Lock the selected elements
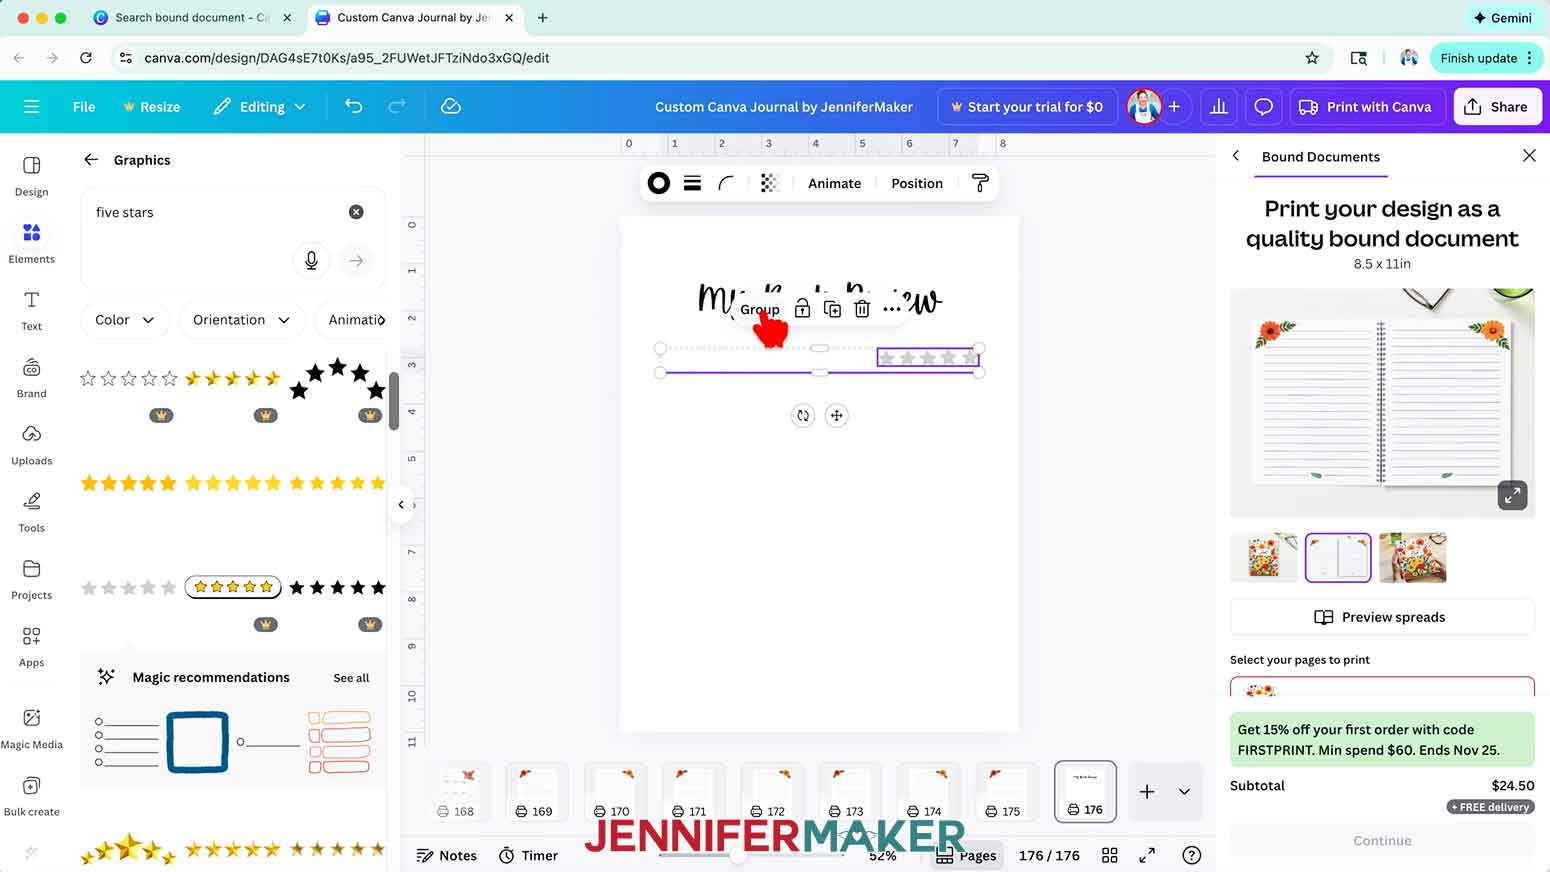Image resolution: width=1550 pixels, height=872 pixels. (802, 309)
